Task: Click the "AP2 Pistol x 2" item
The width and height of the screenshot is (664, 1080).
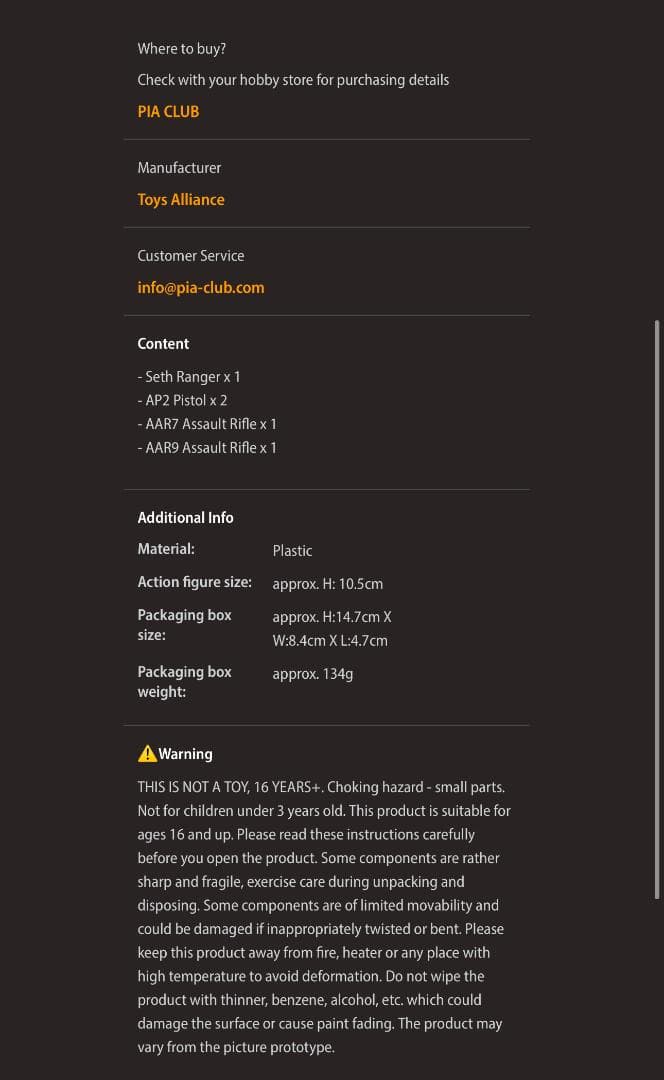Action: [x=182, y=400]
